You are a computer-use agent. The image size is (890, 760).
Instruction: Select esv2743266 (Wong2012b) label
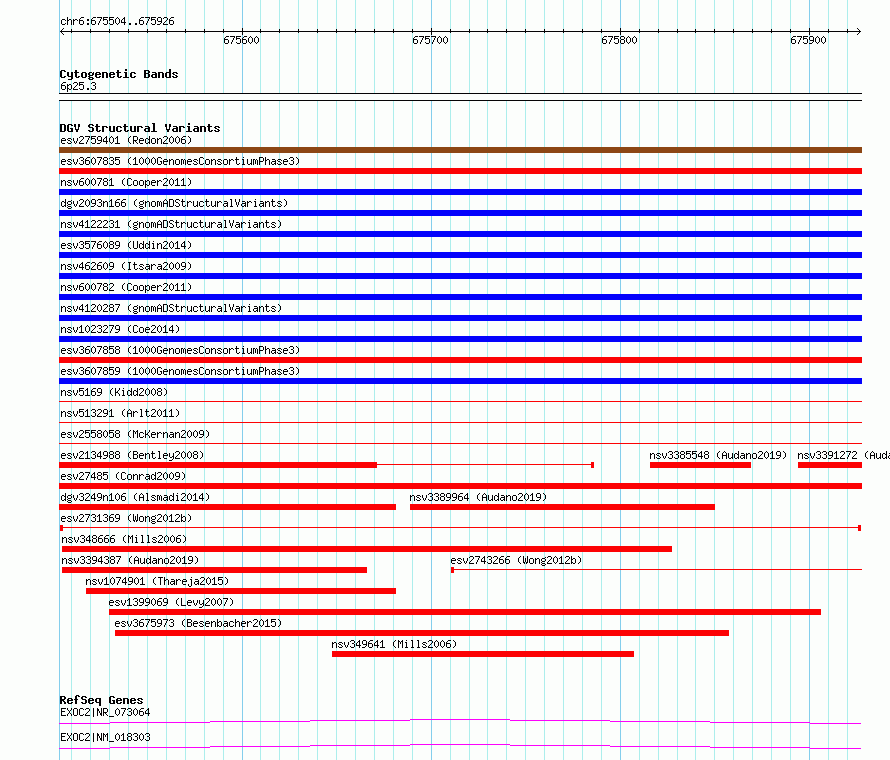(516, 560)
